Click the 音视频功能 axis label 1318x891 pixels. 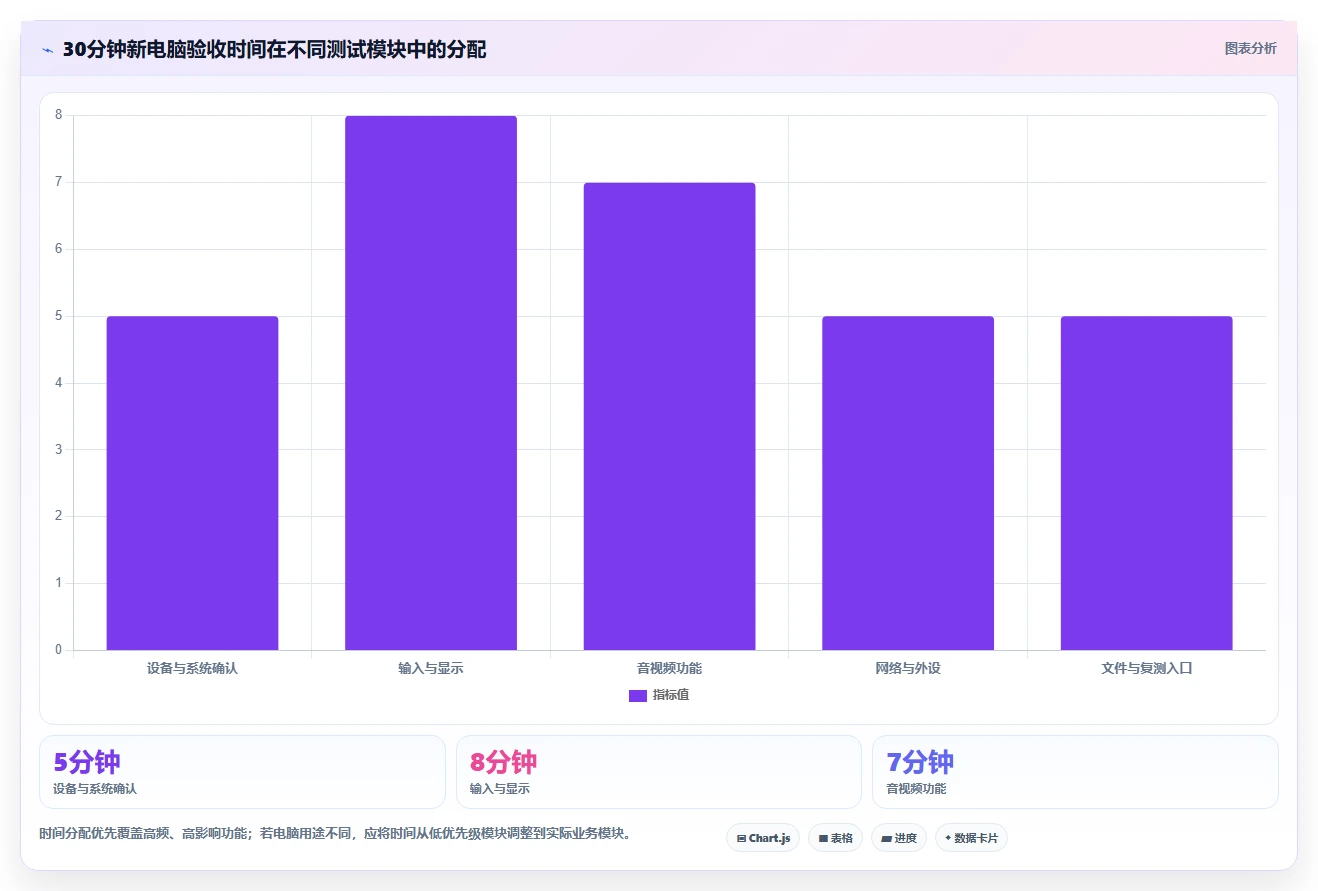pyautogui.click(x=669, y=668)
